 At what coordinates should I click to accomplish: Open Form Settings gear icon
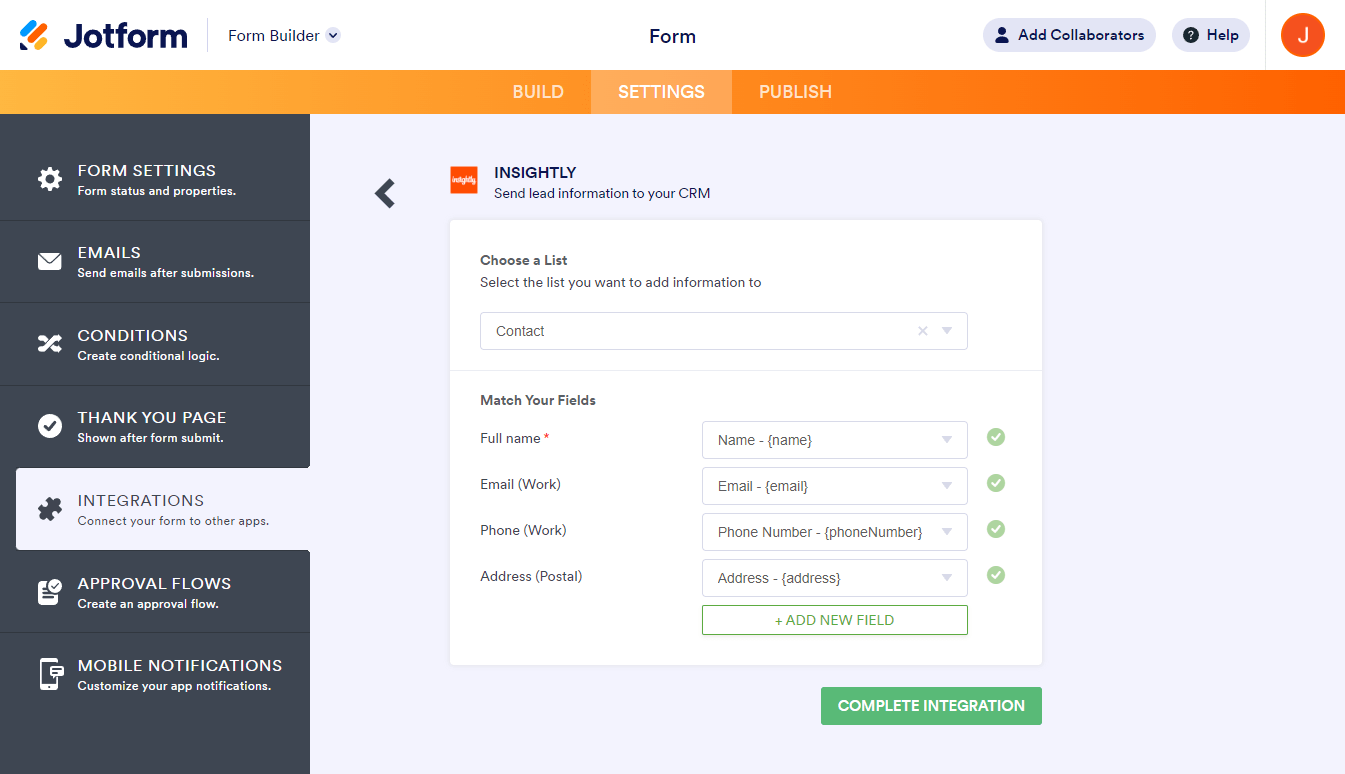click(x=49, y=179)
